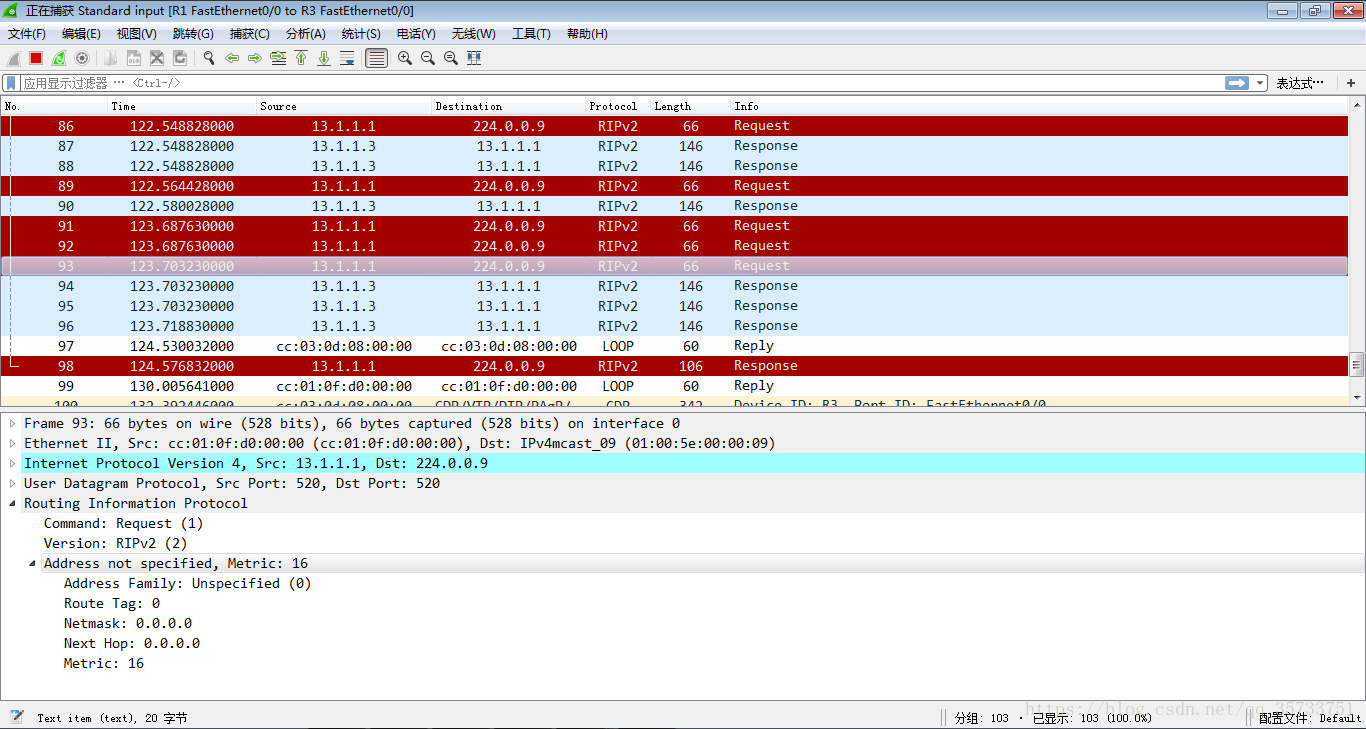Toggle auto-scroll during live capture icon
1366x729 pixels.
(347, 58)
